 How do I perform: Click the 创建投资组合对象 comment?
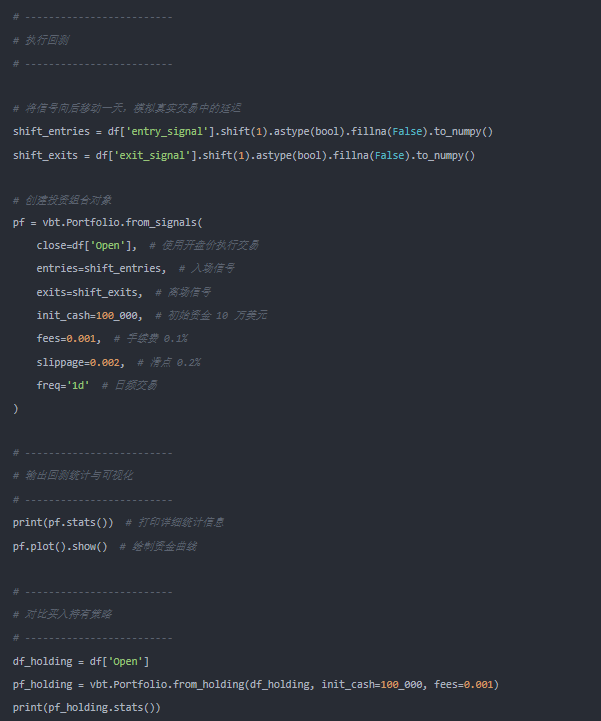[62, 200]
